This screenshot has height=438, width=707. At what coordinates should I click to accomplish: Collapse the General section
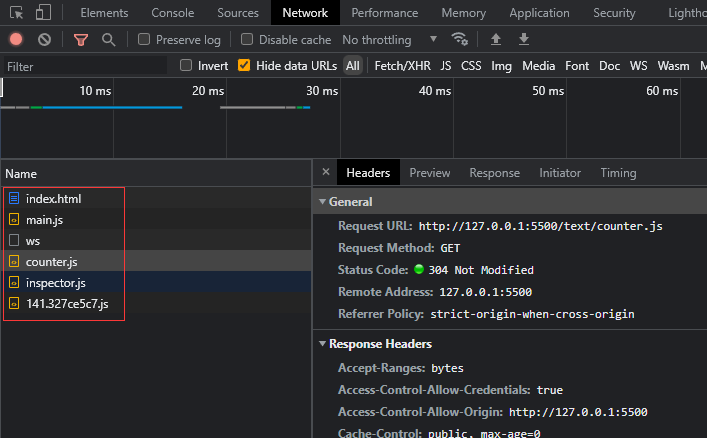[x=322, y=202]
